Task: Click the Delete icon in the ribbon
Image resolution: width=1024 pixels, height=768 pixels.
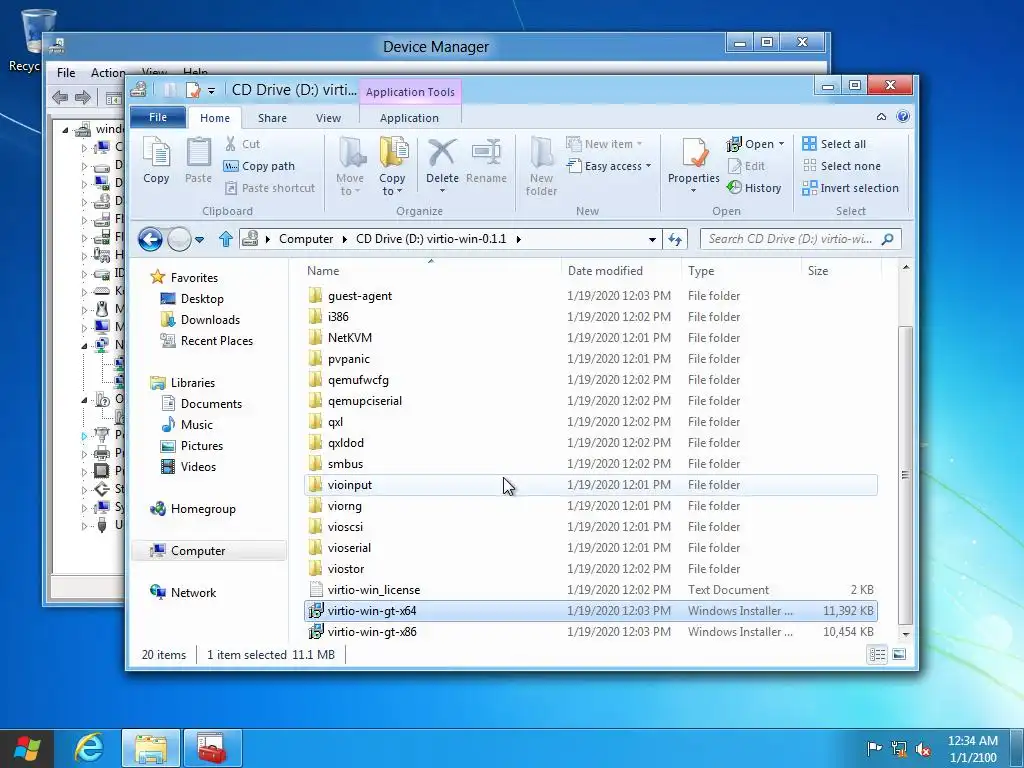Action: coord(442,153)
